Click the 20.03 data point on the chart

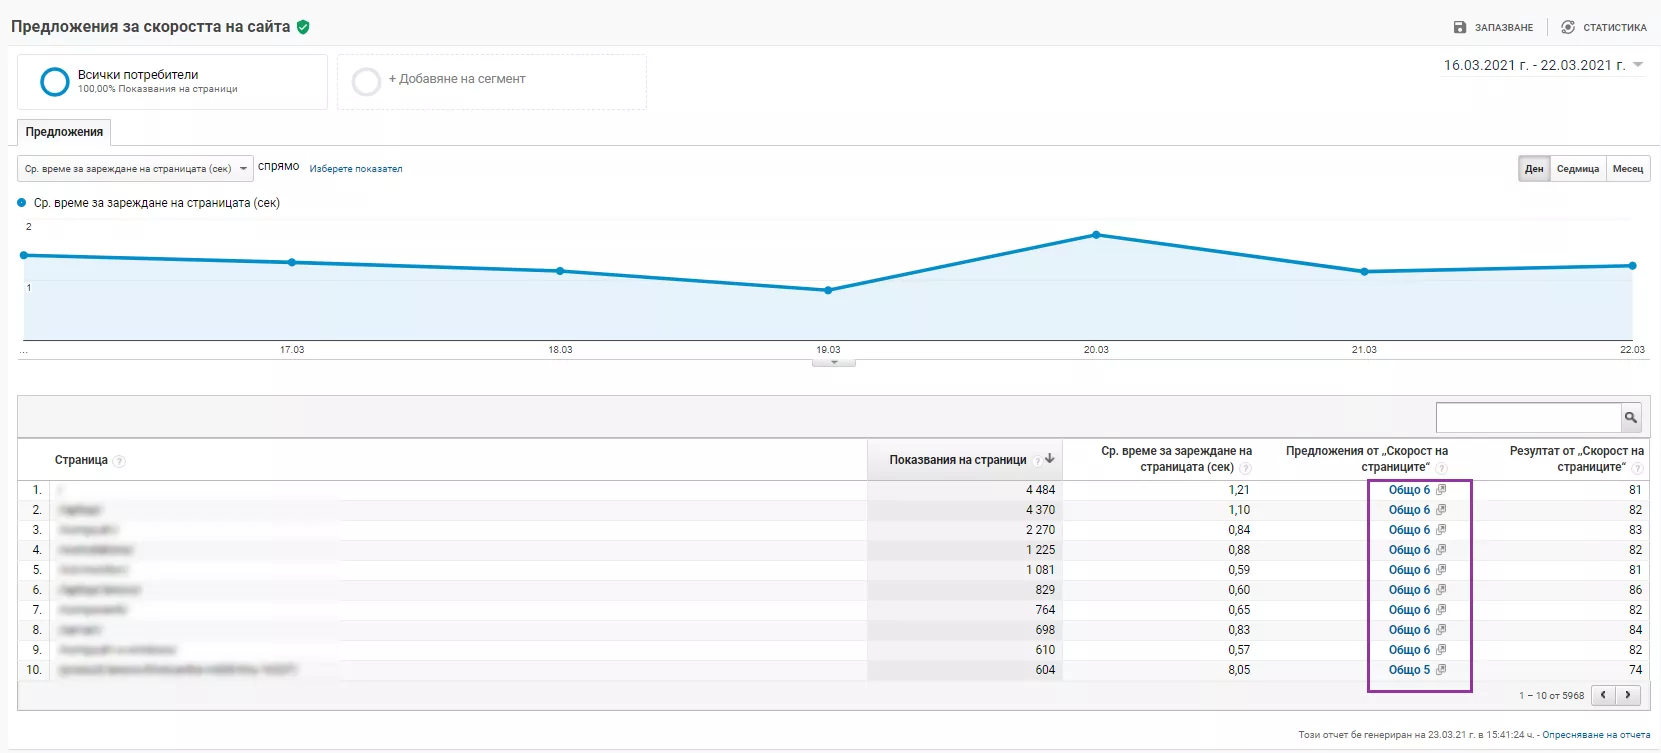coord(1096,235)
